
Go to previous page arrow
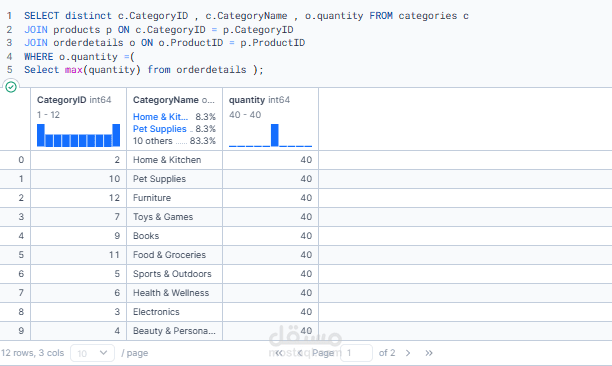[x=300, y=353]
